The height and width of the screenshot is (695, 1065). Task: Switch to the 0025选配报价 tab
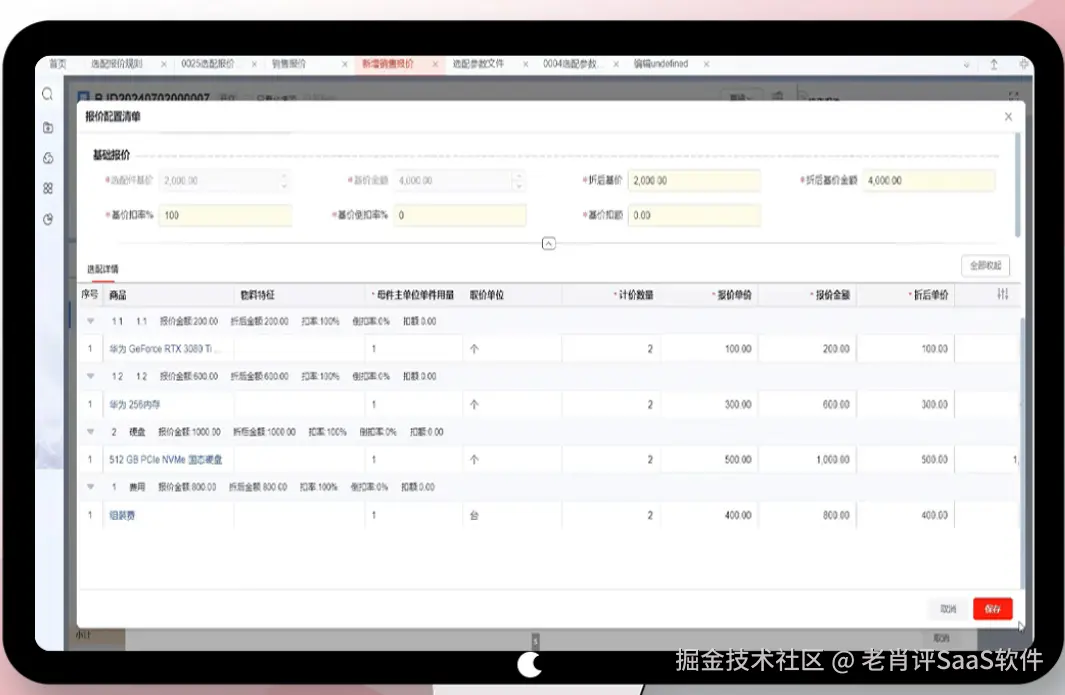(x=207, y=64)
